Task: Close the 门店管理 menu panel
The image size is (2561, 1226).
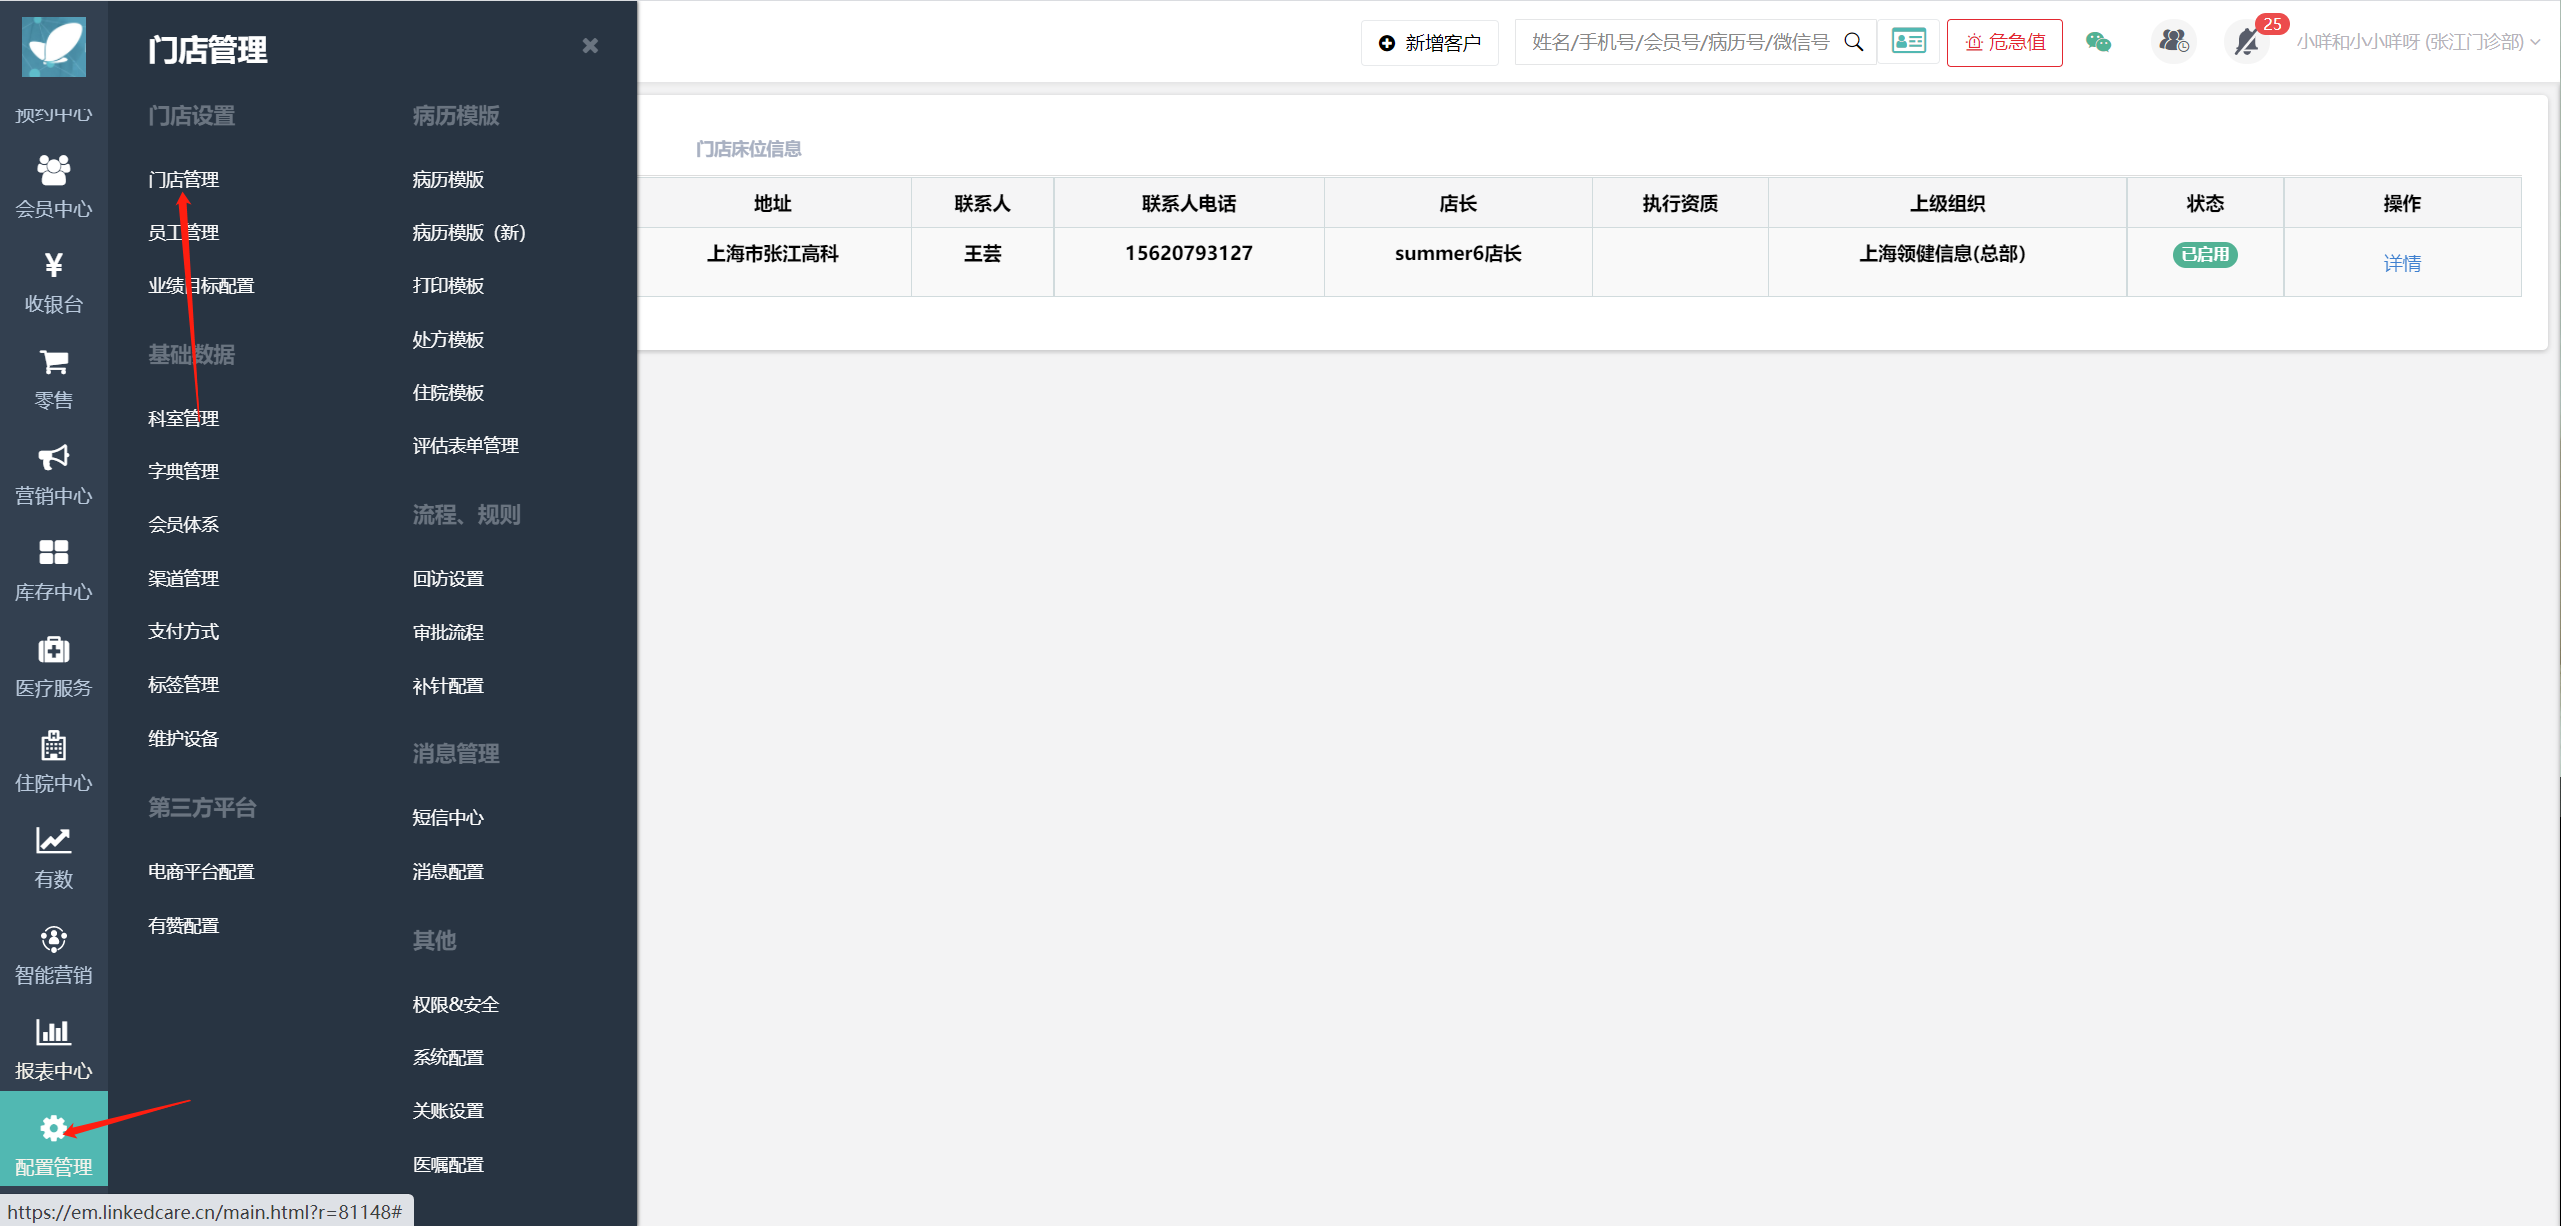Action: click(590, 46)
